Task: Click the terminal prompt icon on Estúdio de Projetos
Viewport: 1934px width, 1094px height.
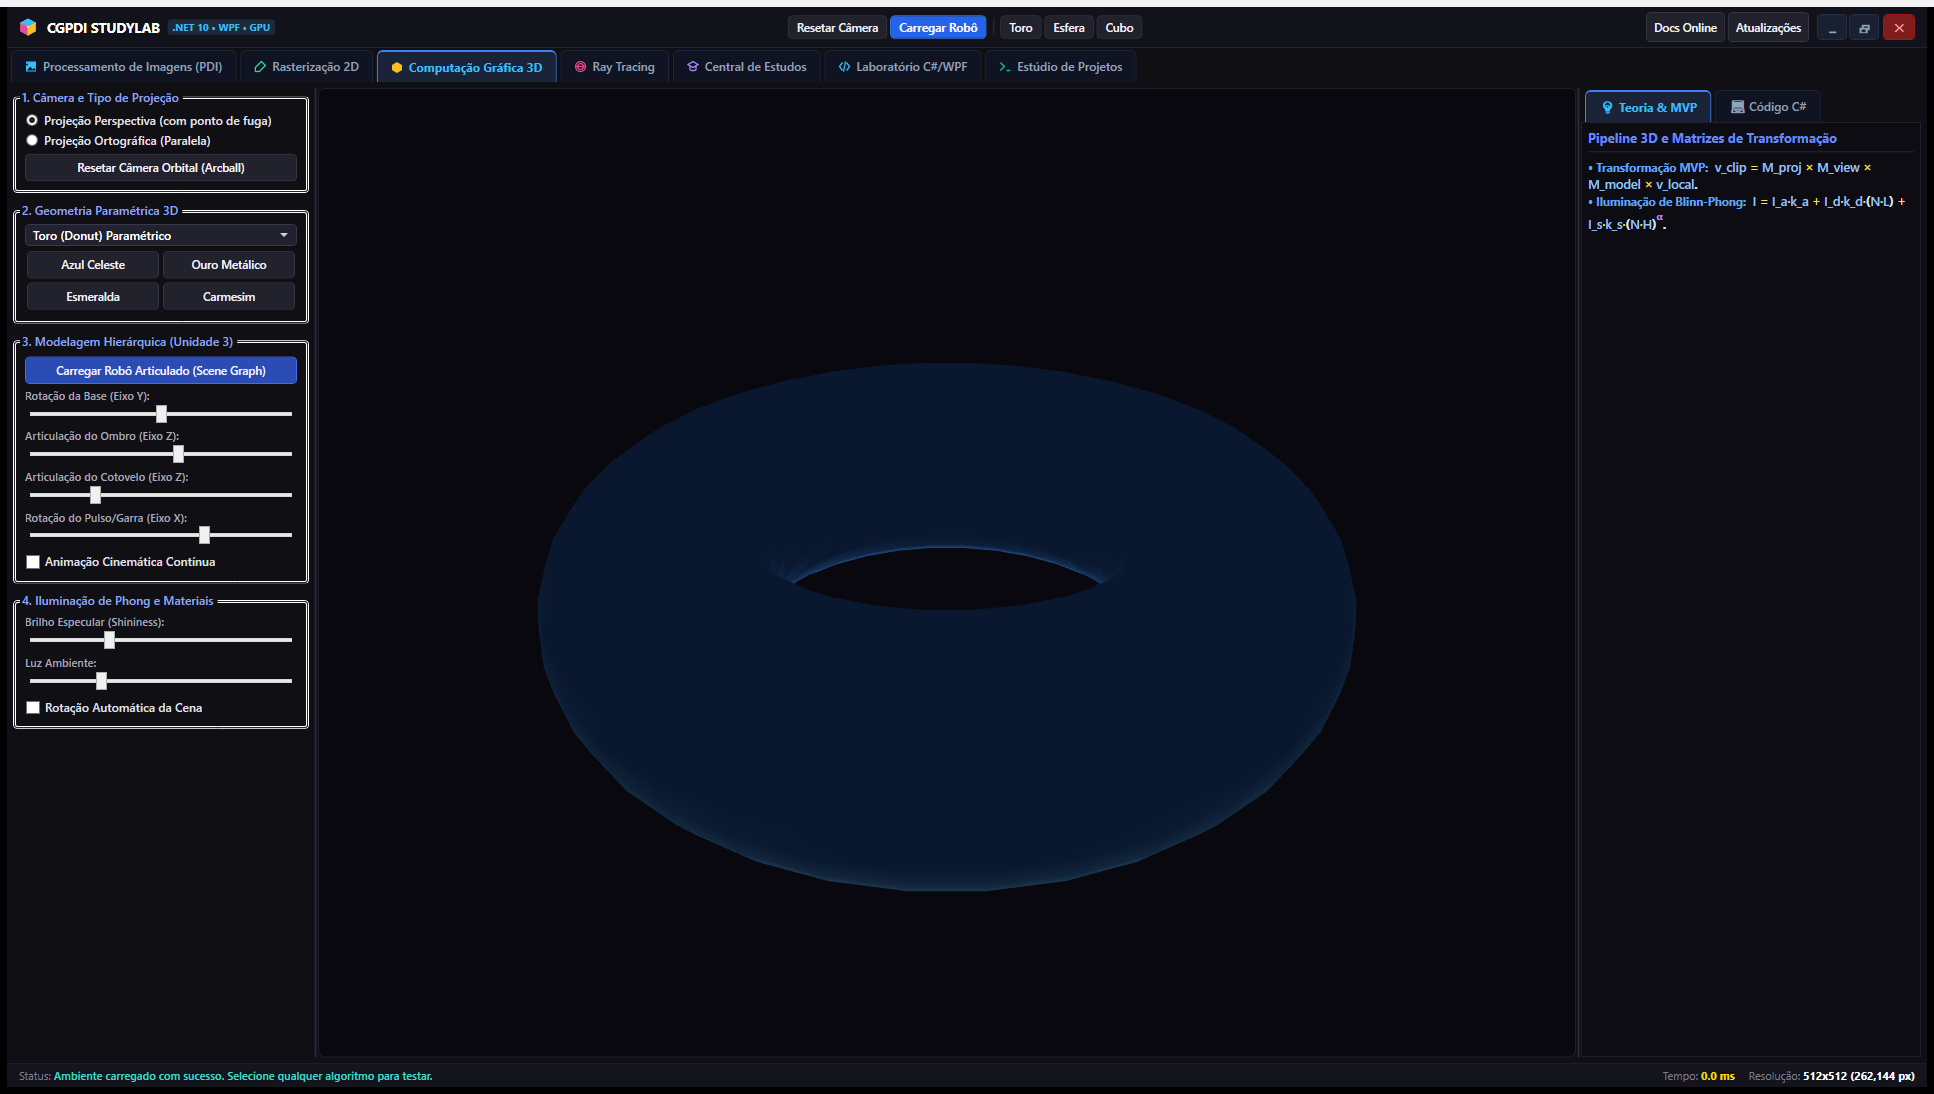Action: tap(1005, 67)
